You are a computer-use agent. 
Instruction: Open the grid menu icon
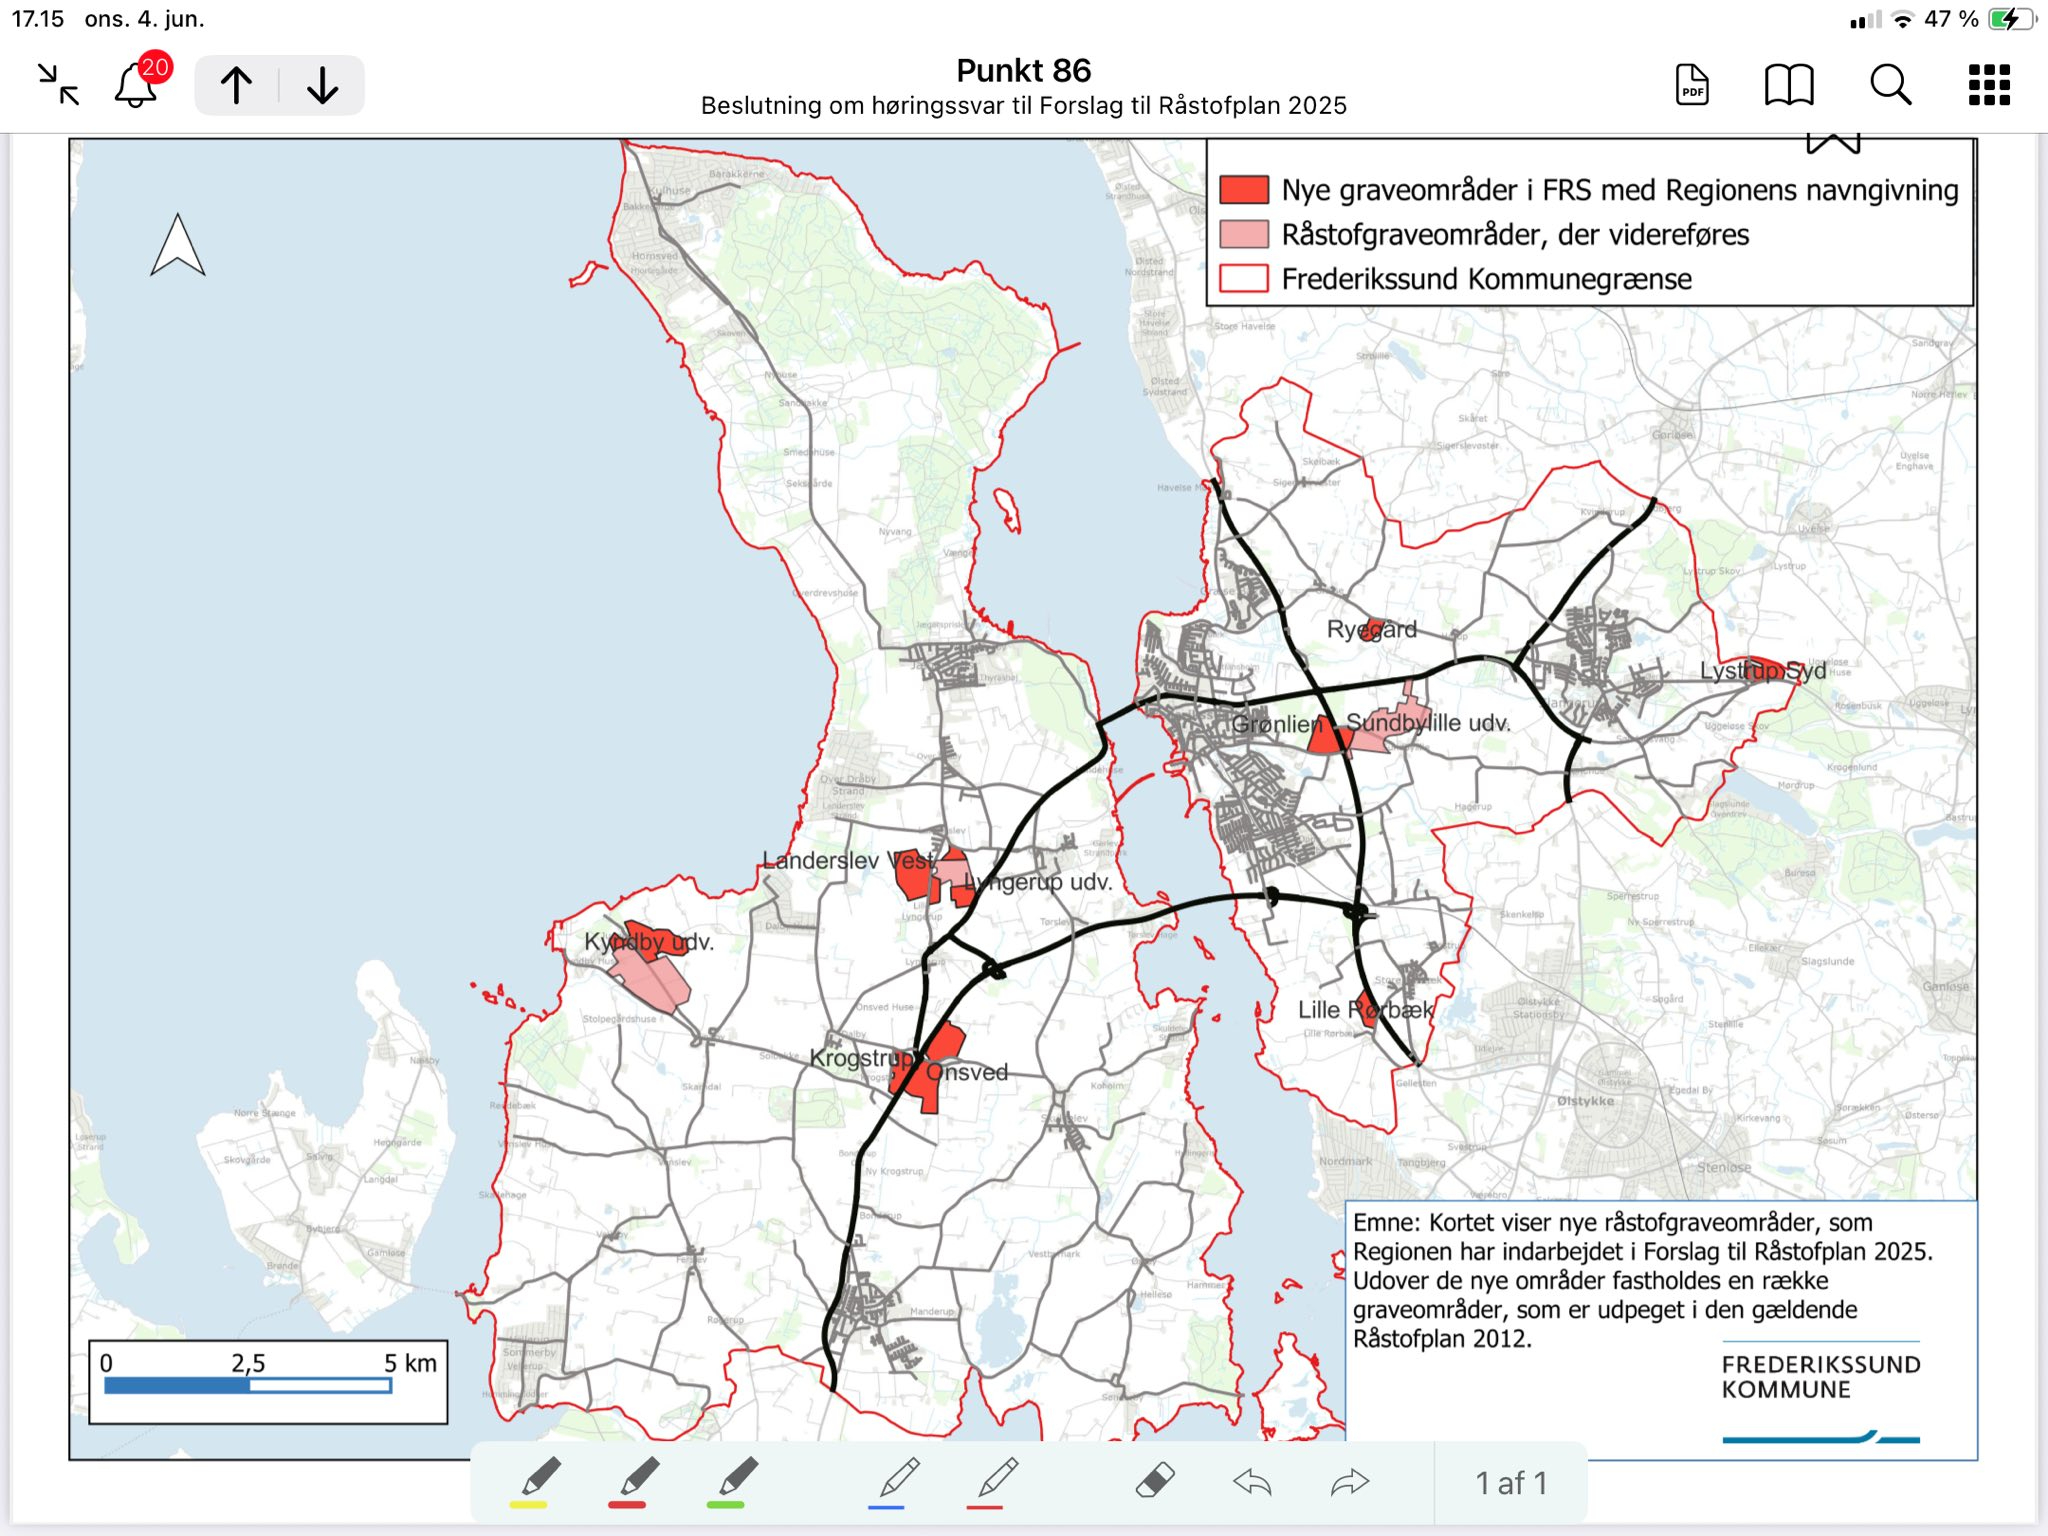click(x=1989, y=85)
